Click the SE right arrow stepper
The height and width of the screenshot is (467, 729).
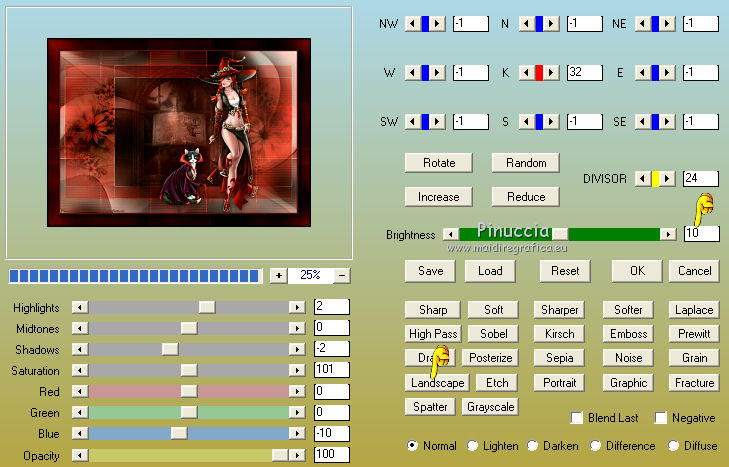point(667,122)
